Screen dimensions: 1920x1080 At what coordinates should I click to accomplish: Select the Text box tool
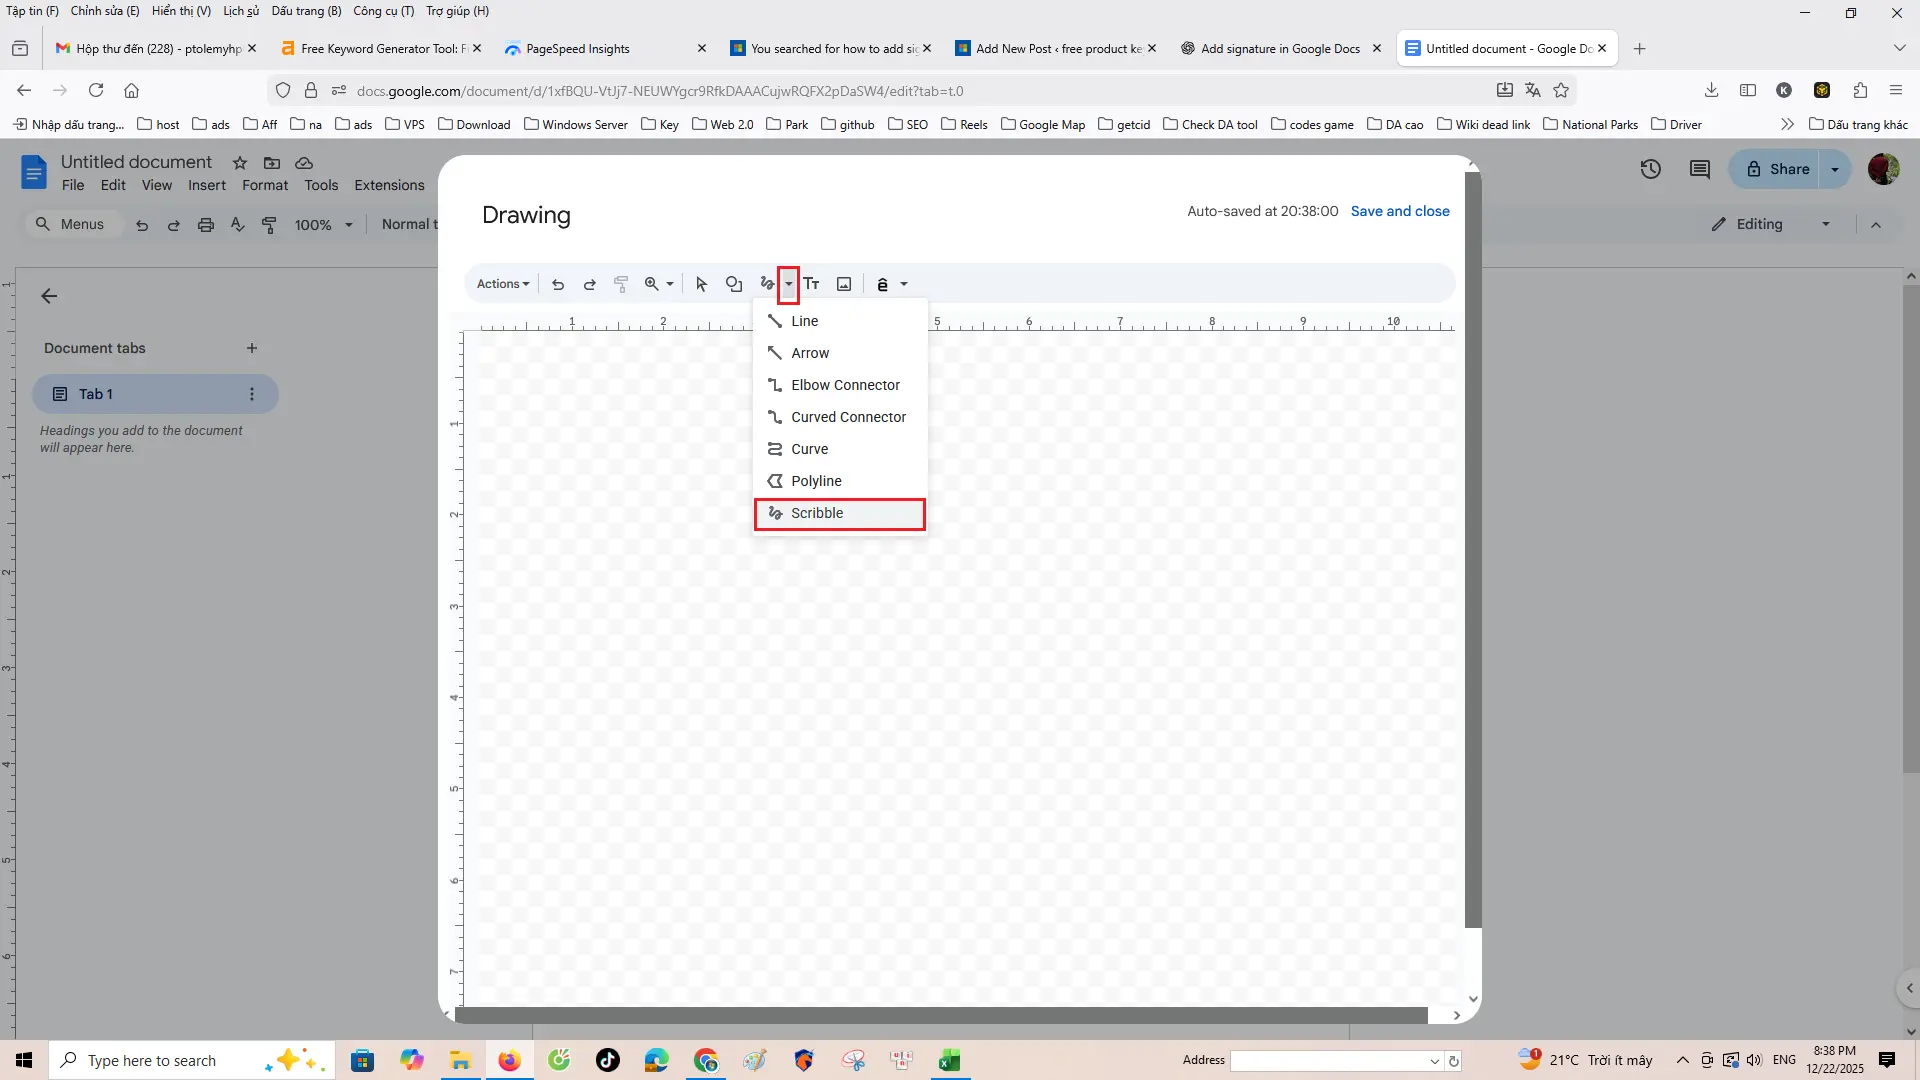coord(811,284)
